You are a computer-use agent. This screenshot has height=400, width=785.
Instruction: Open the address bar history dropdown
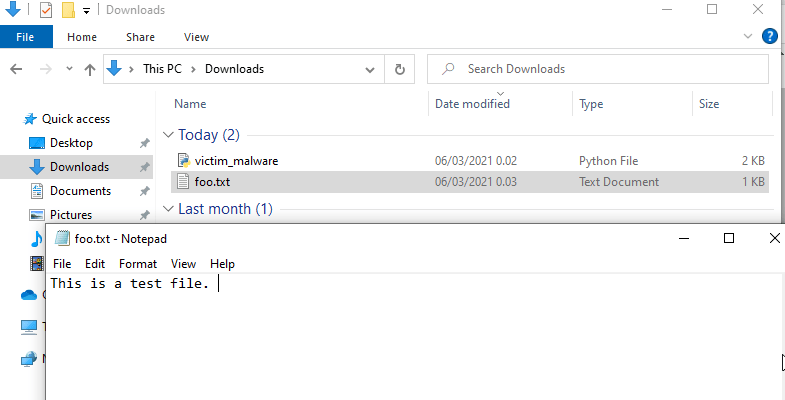point(371,69)
